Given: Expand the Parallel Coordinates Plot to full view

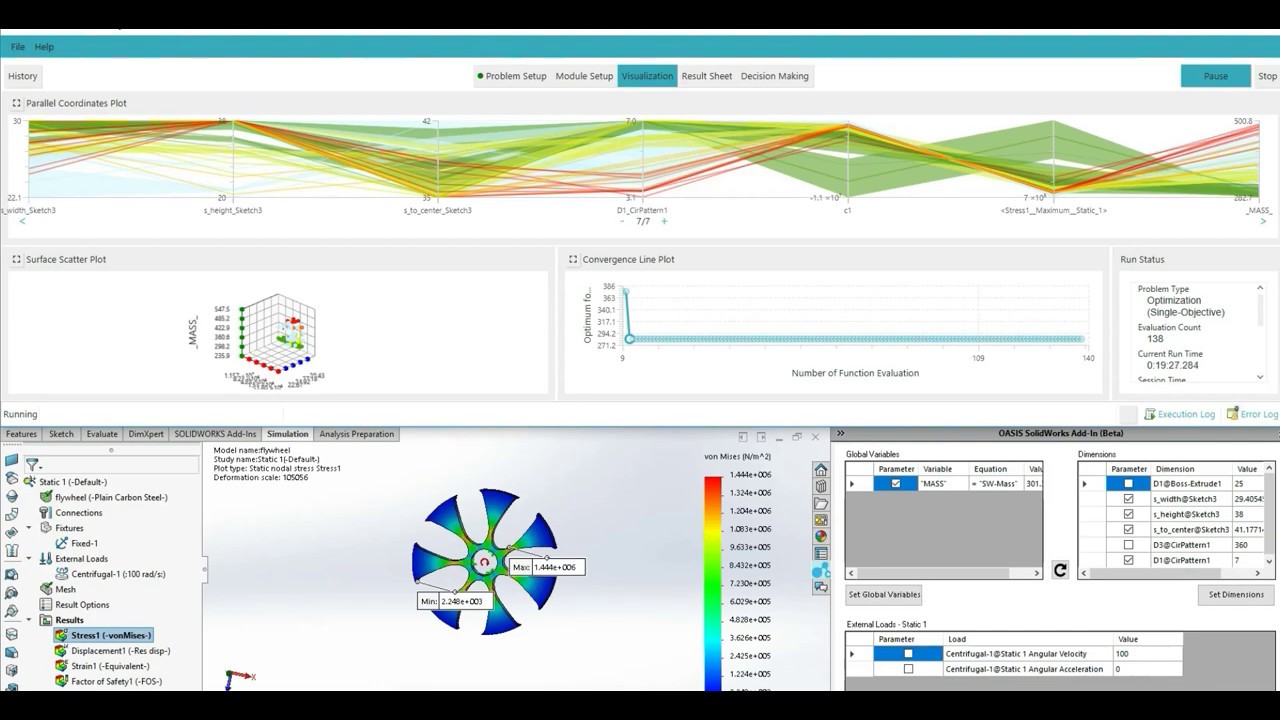Looking at the screenshot, I should (x=16, y=103).
